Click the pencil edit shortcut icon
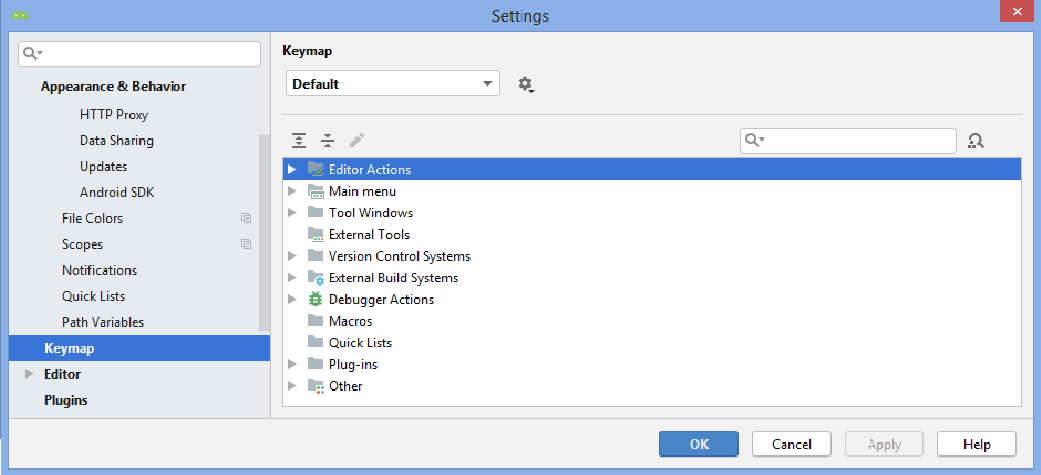The height and width of the screenshot is (475, 1041). coord(357,141)
